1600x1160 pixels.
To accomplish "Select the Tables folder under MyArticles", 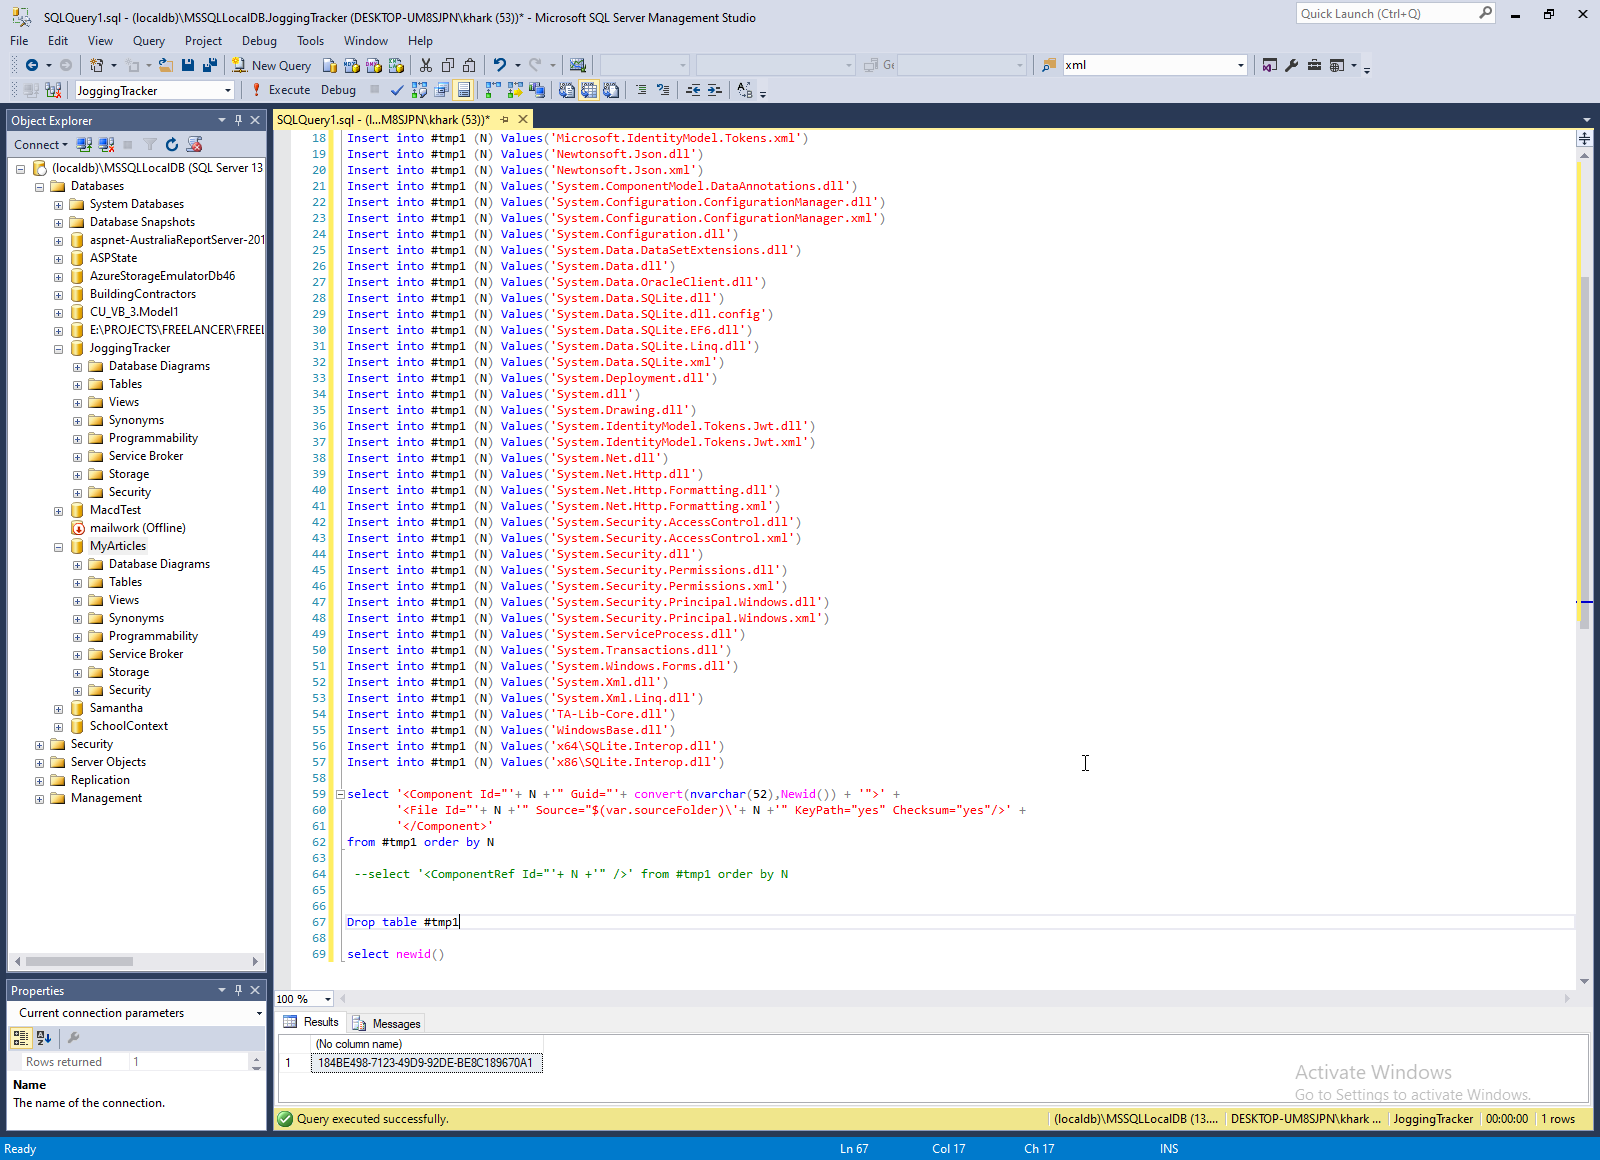I will (125, 582).
